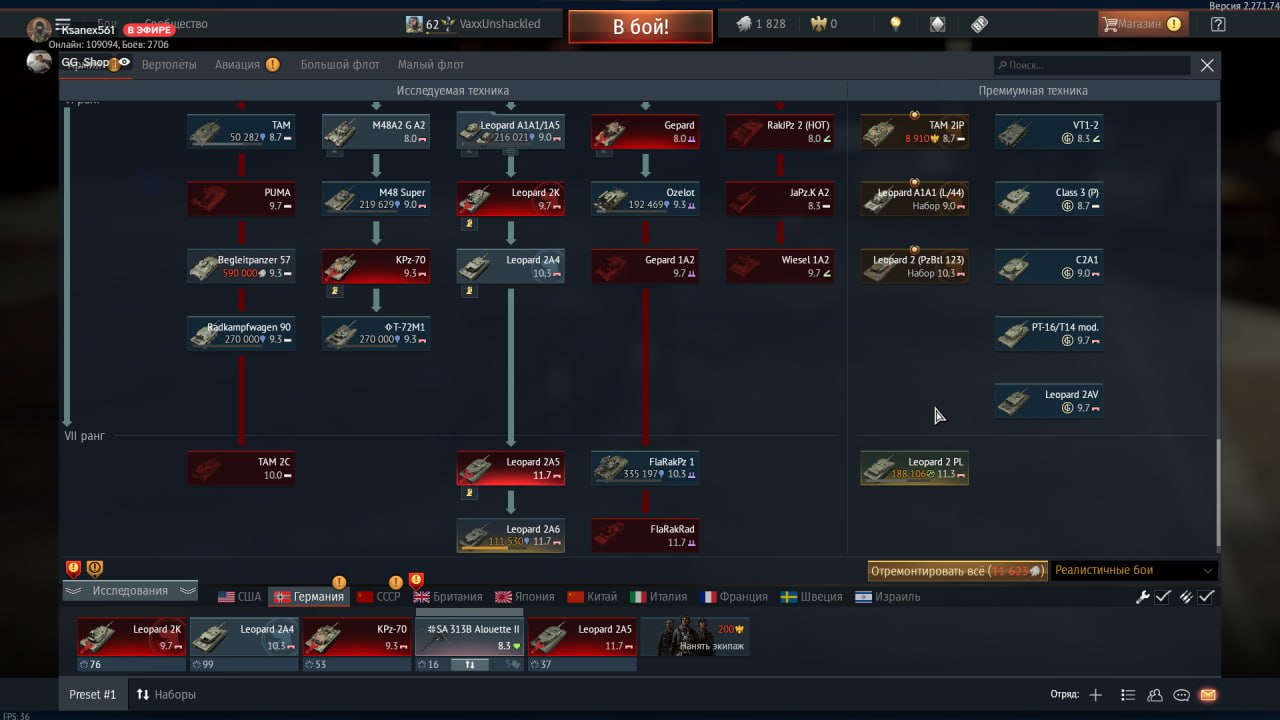This screenshot has height=720, width=1280.
Task: Open the Реалистичные бои game mode dropdown
Action: tap(1134, 570)
